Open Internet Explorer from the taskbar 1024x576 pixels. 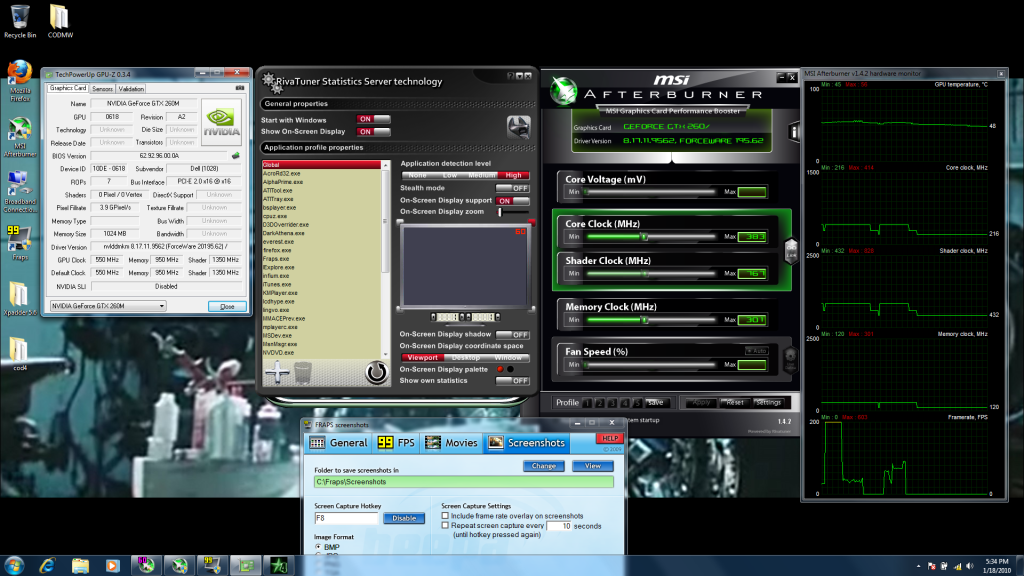pos(47,566)
